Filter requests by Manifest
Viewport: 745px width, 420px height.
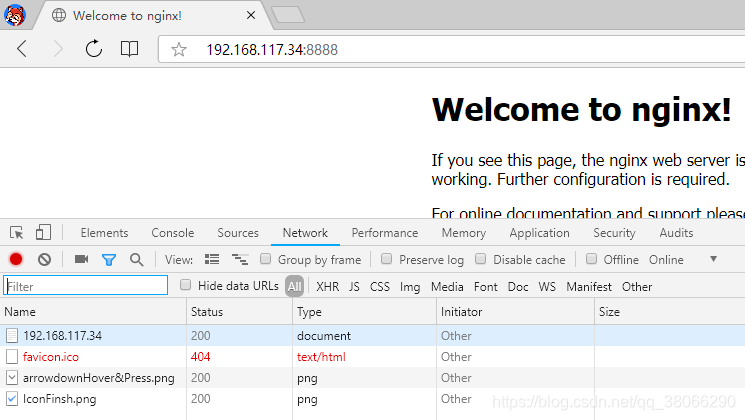(x=589, y=286)
